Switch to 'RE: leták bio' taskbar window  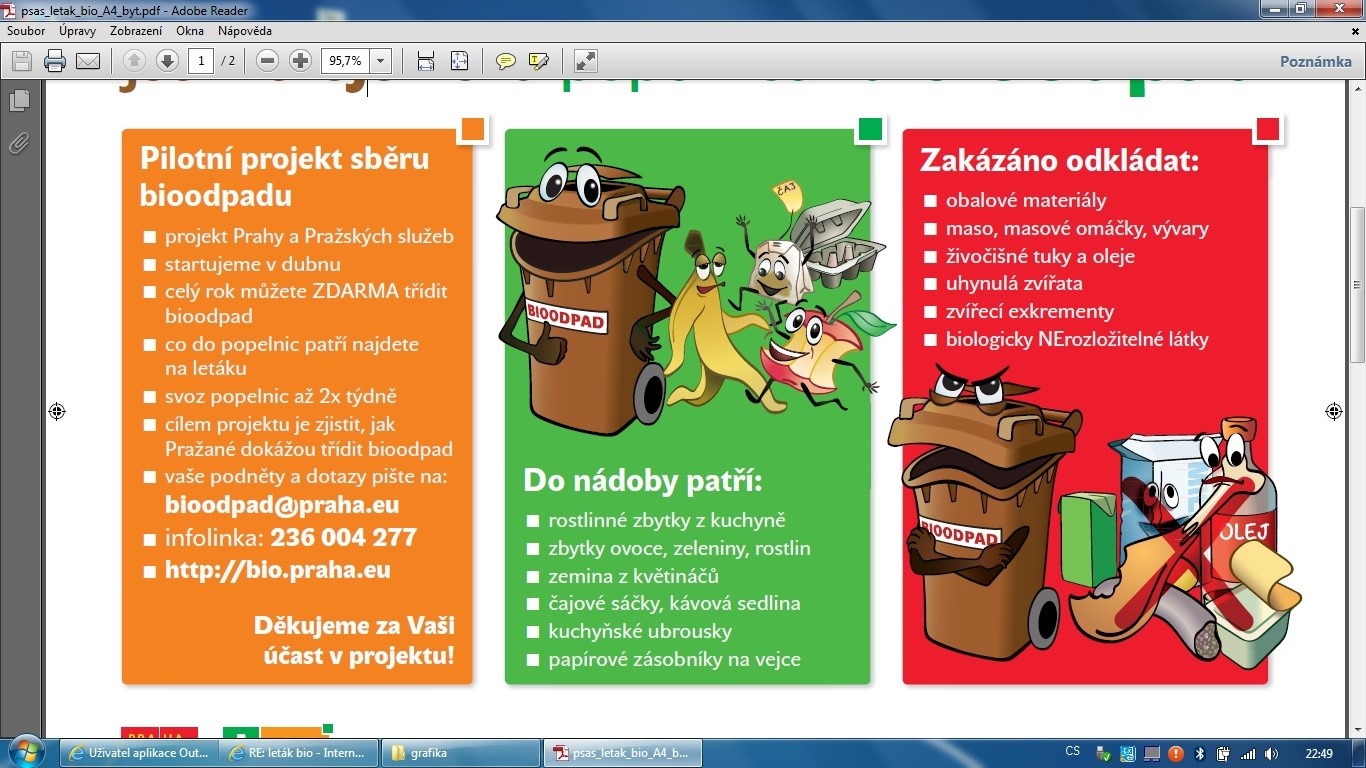pos(300,753)
